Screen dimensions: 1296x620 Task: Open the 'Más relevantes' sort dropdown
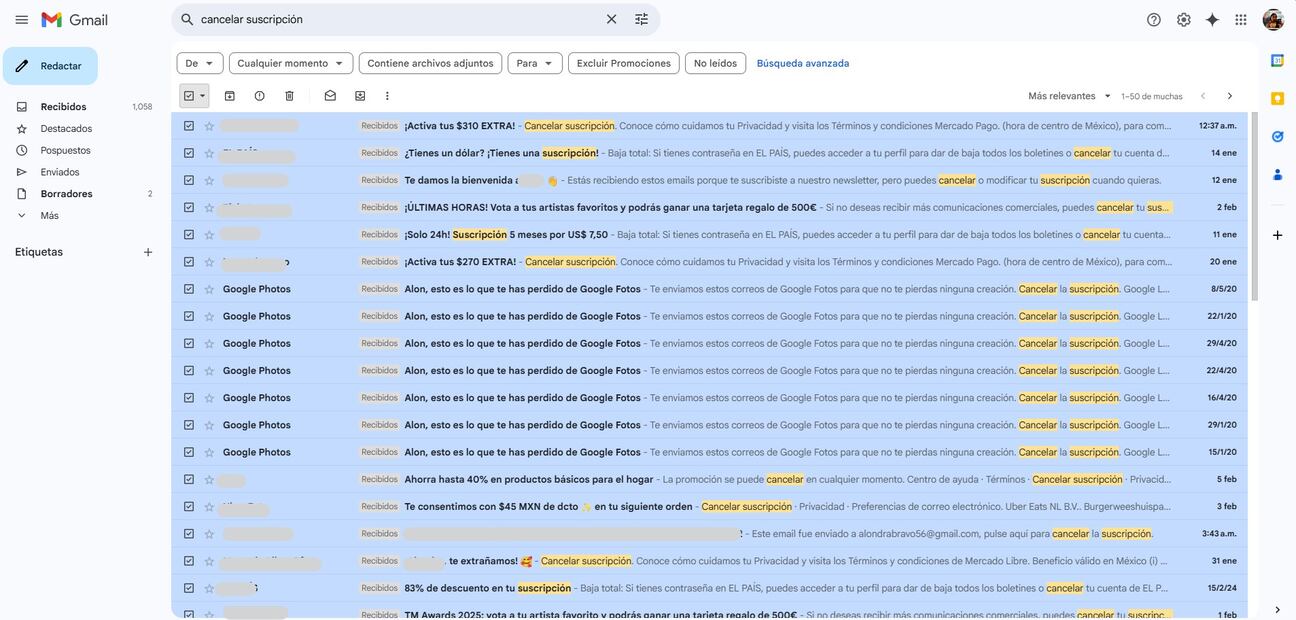click(1070, 96)
